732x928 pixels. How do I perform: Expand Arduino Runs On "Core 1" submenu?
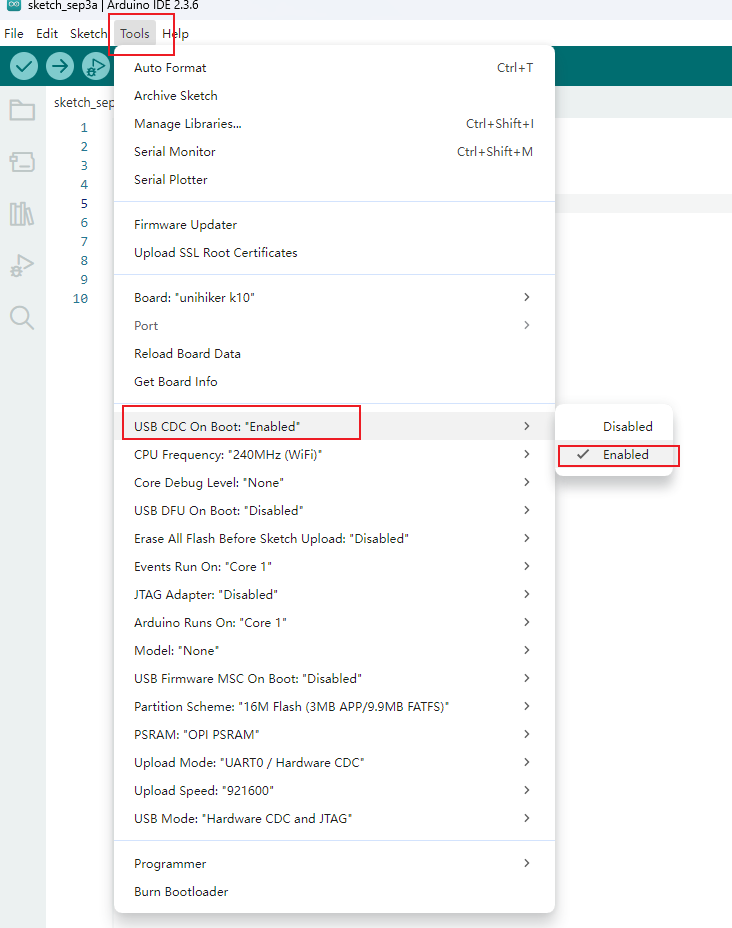point(334,623)
